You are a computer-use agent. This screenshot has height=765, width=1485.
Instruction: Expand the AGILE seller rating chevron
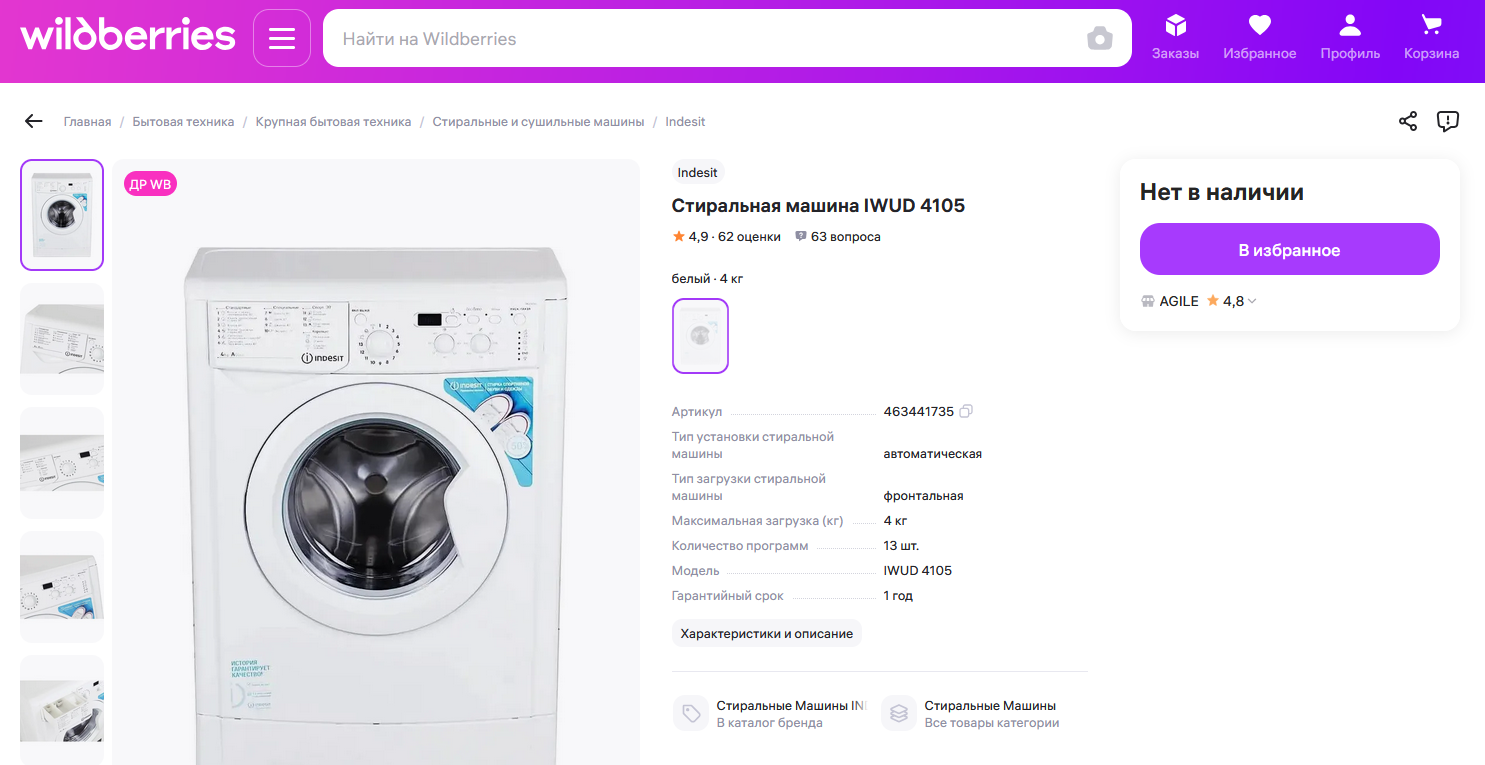pyautogui.click(x=1252, y=301)
